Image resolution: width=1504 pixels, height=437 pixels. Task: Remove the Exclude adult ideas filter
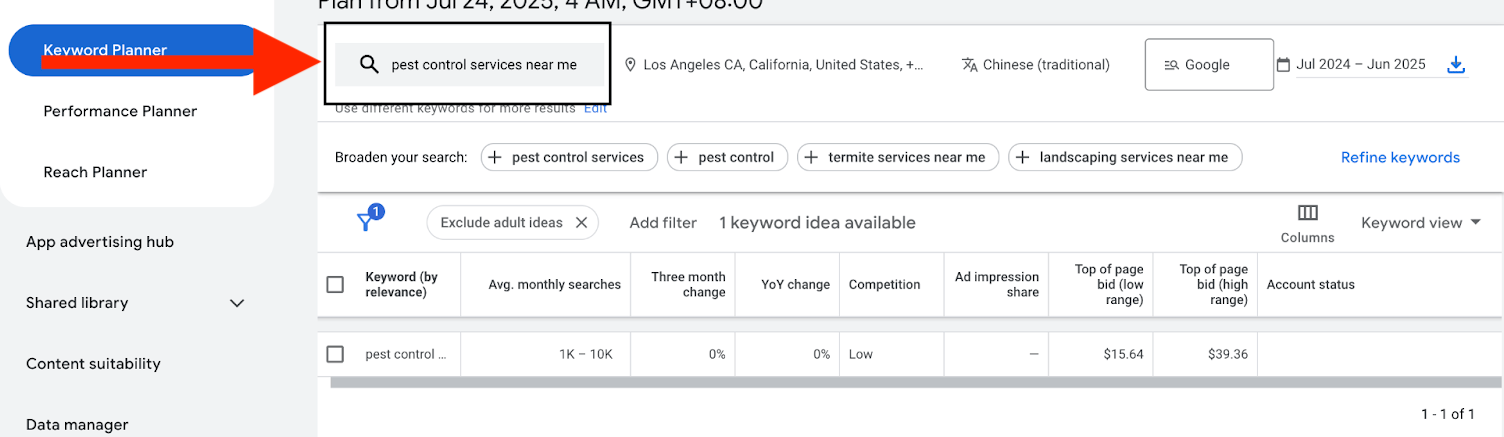point(581,223)
